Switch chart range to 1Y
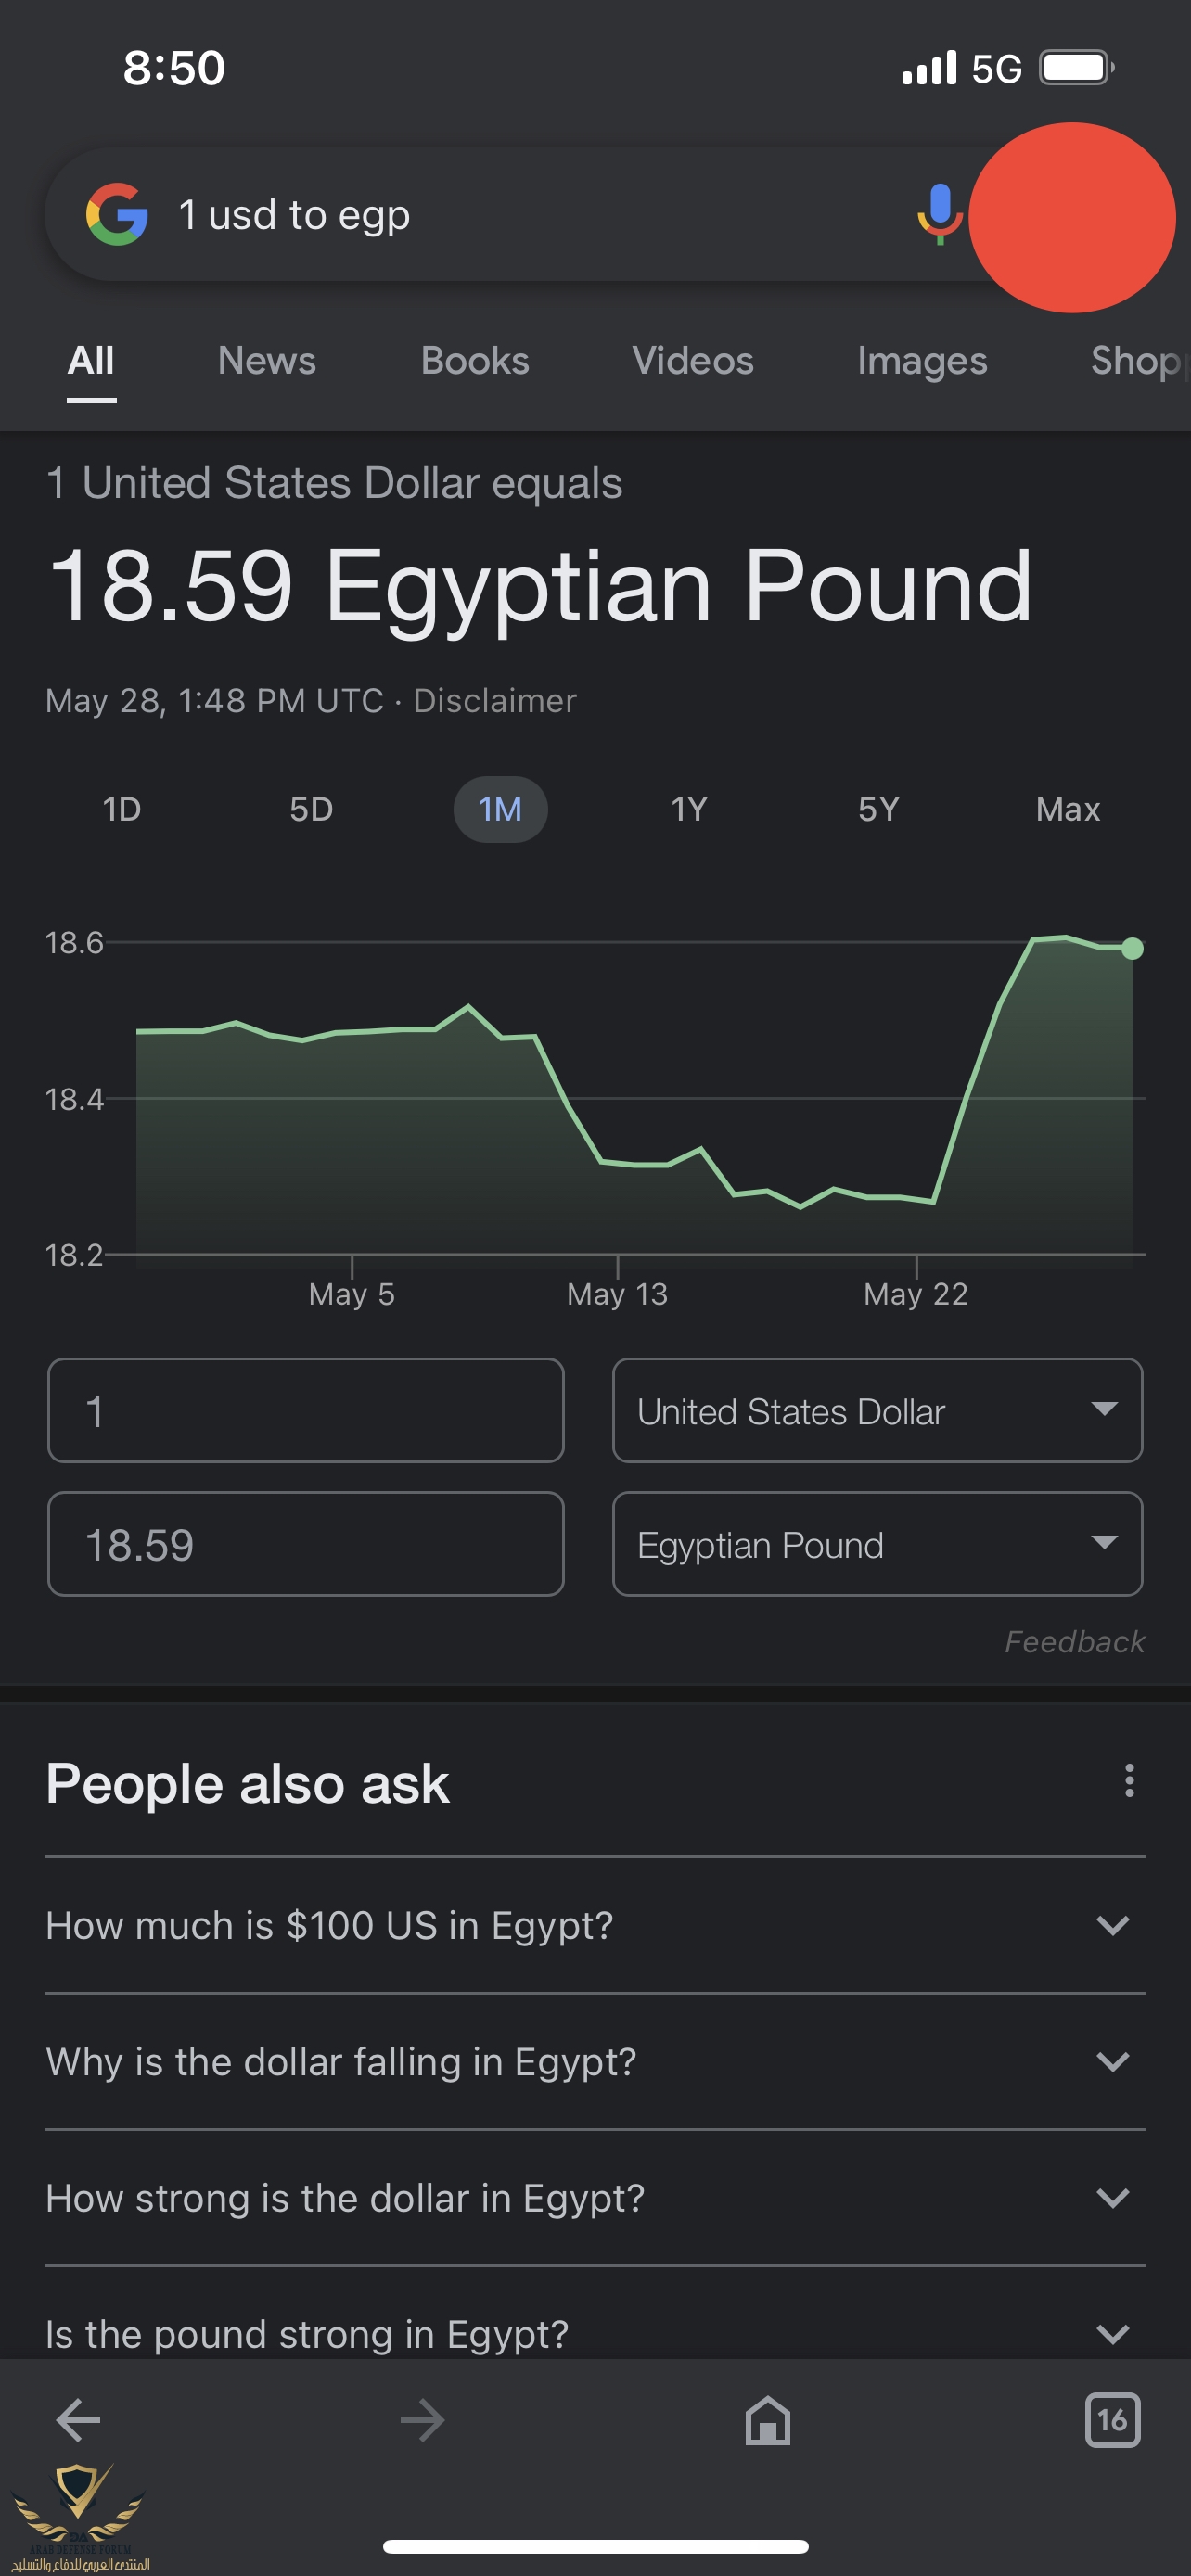1191x2576 pixels. tap(689, 809)
